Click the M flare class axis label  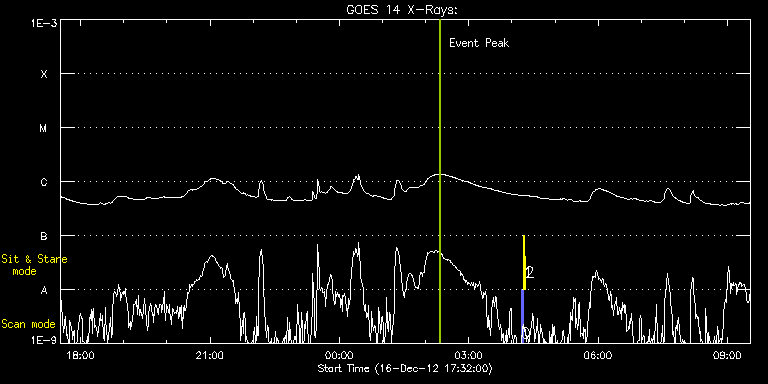click(x=44, y=128)
